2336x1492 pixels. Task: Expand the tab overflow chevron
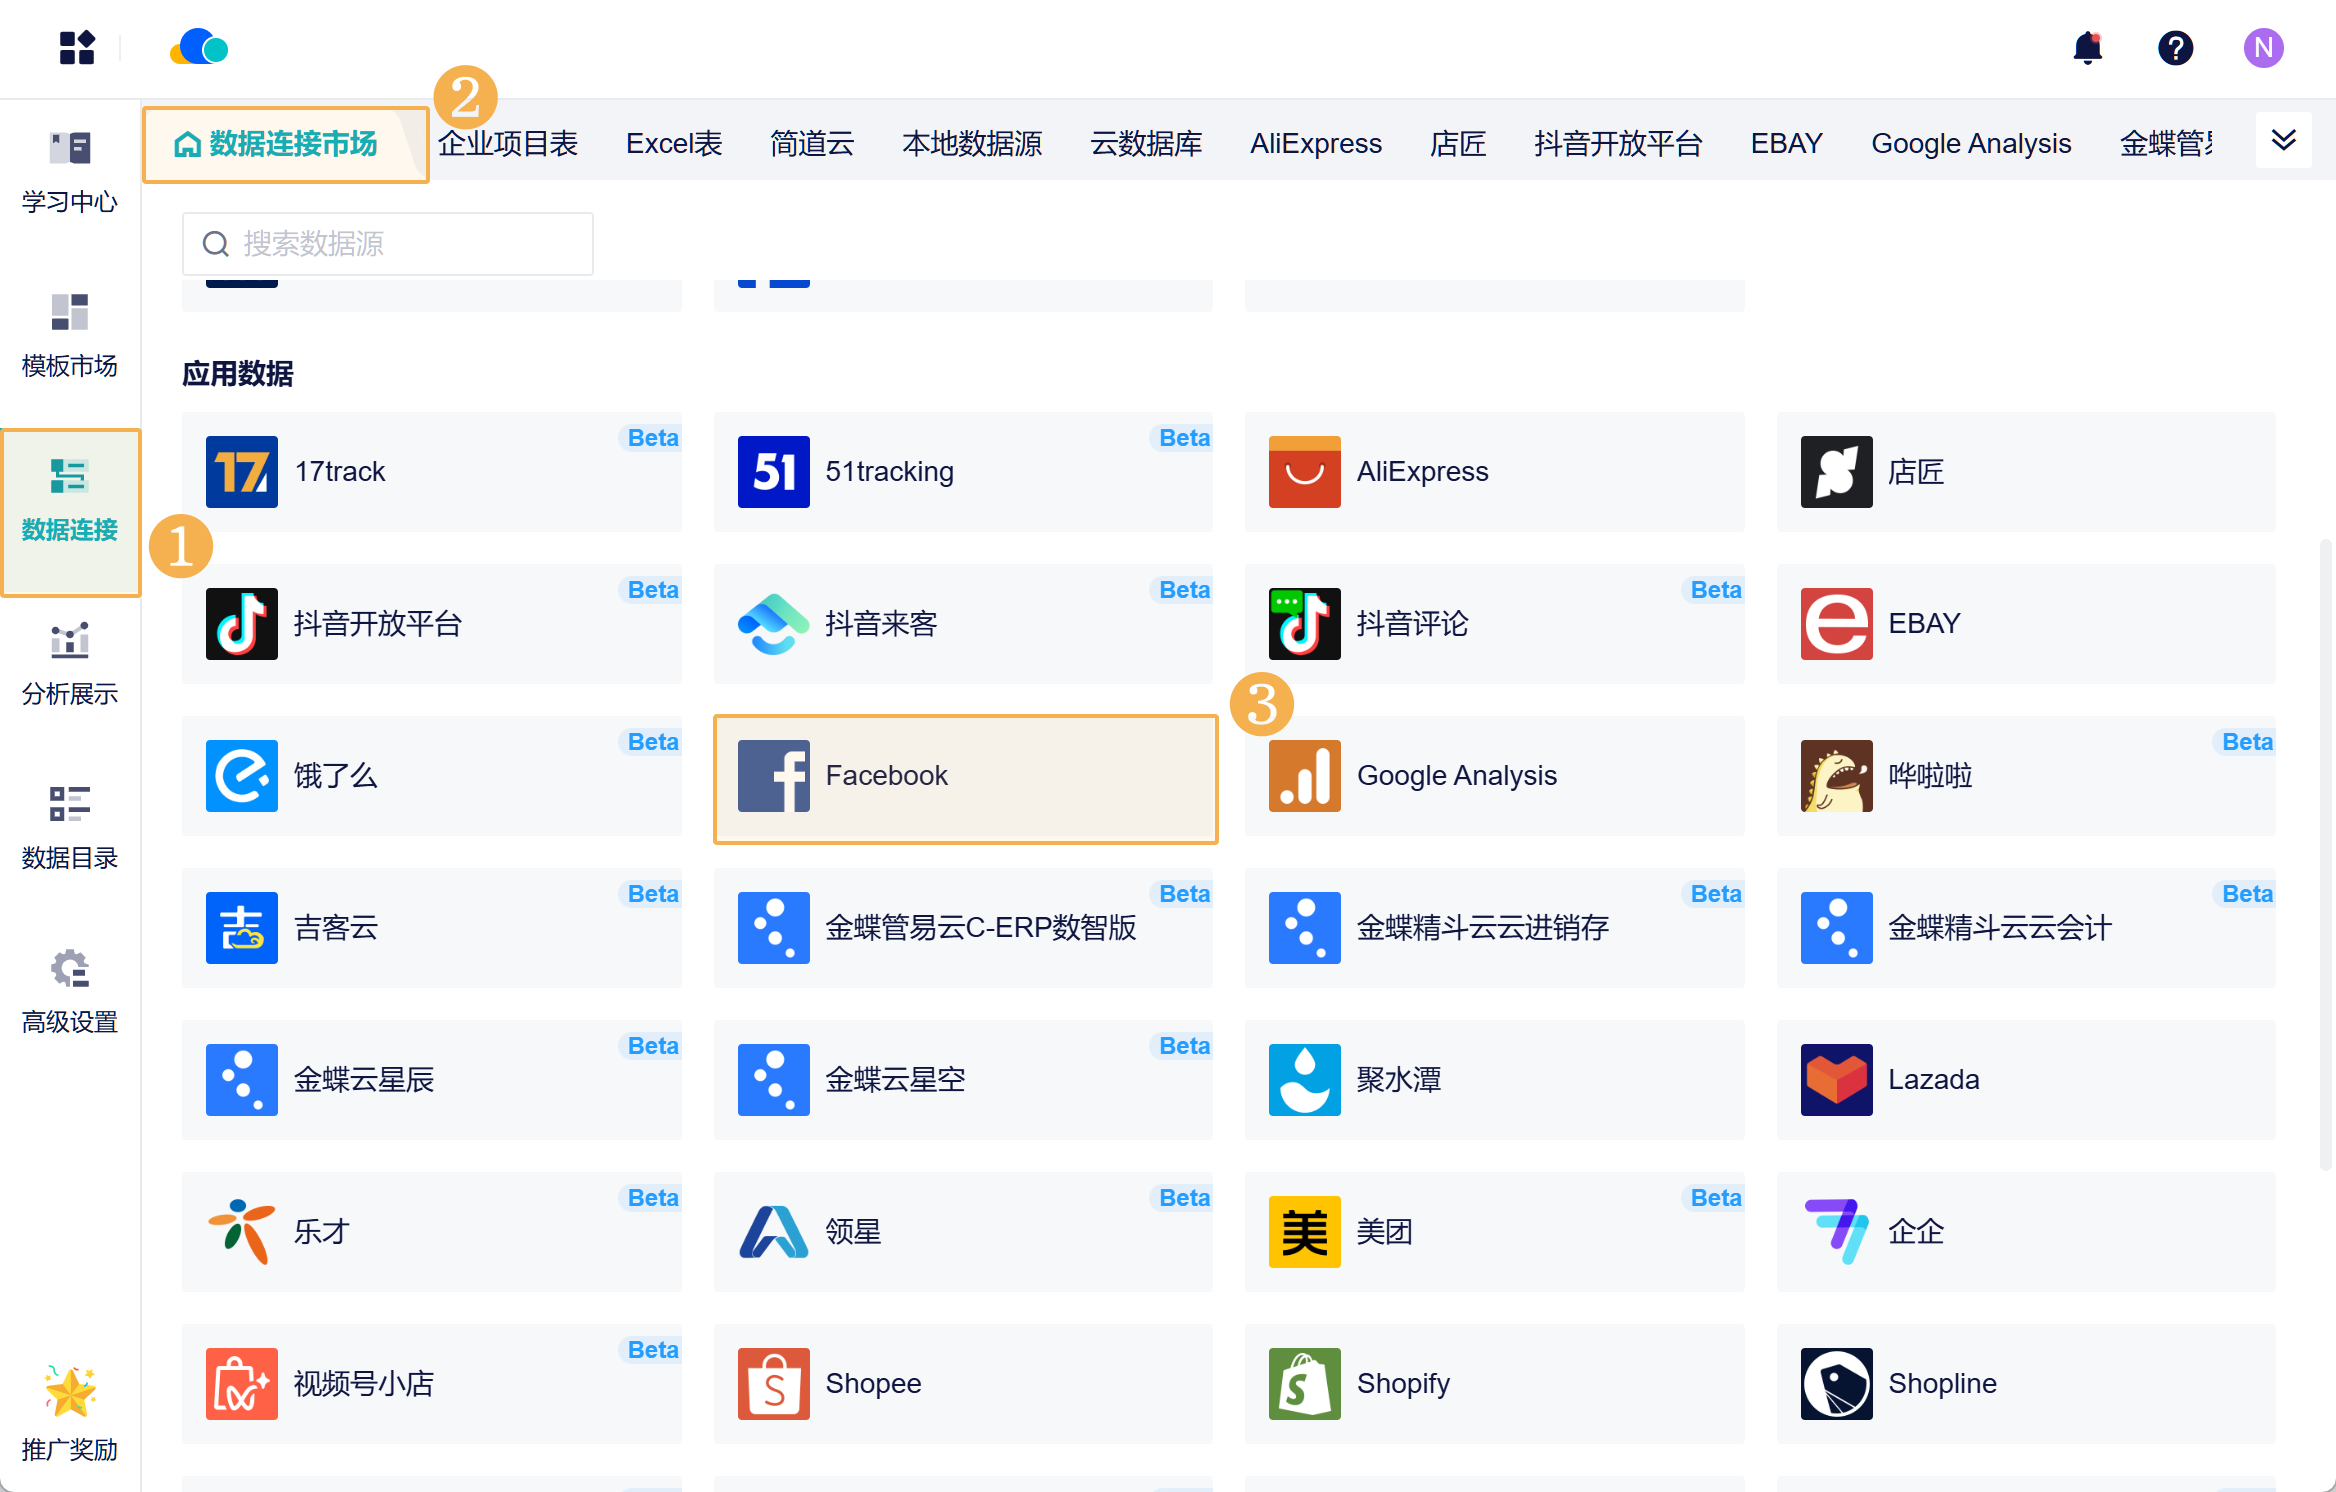pyautogui.click(x=2284, y=141)
